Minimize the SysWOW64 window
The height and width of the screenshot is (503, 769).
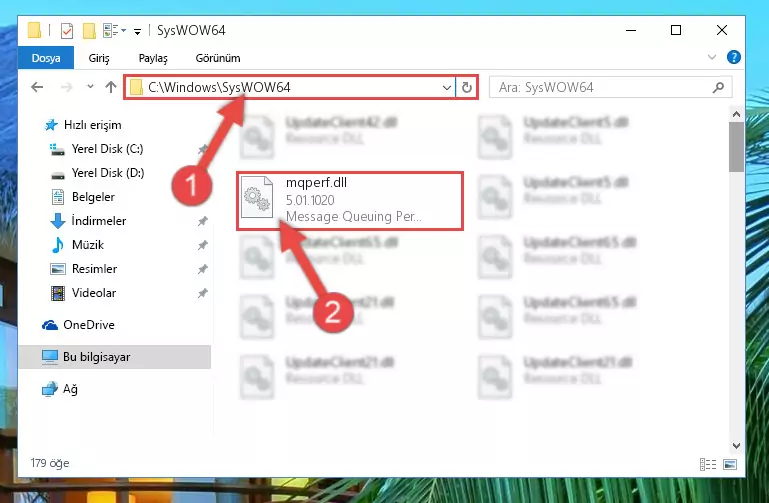[631, 30]
